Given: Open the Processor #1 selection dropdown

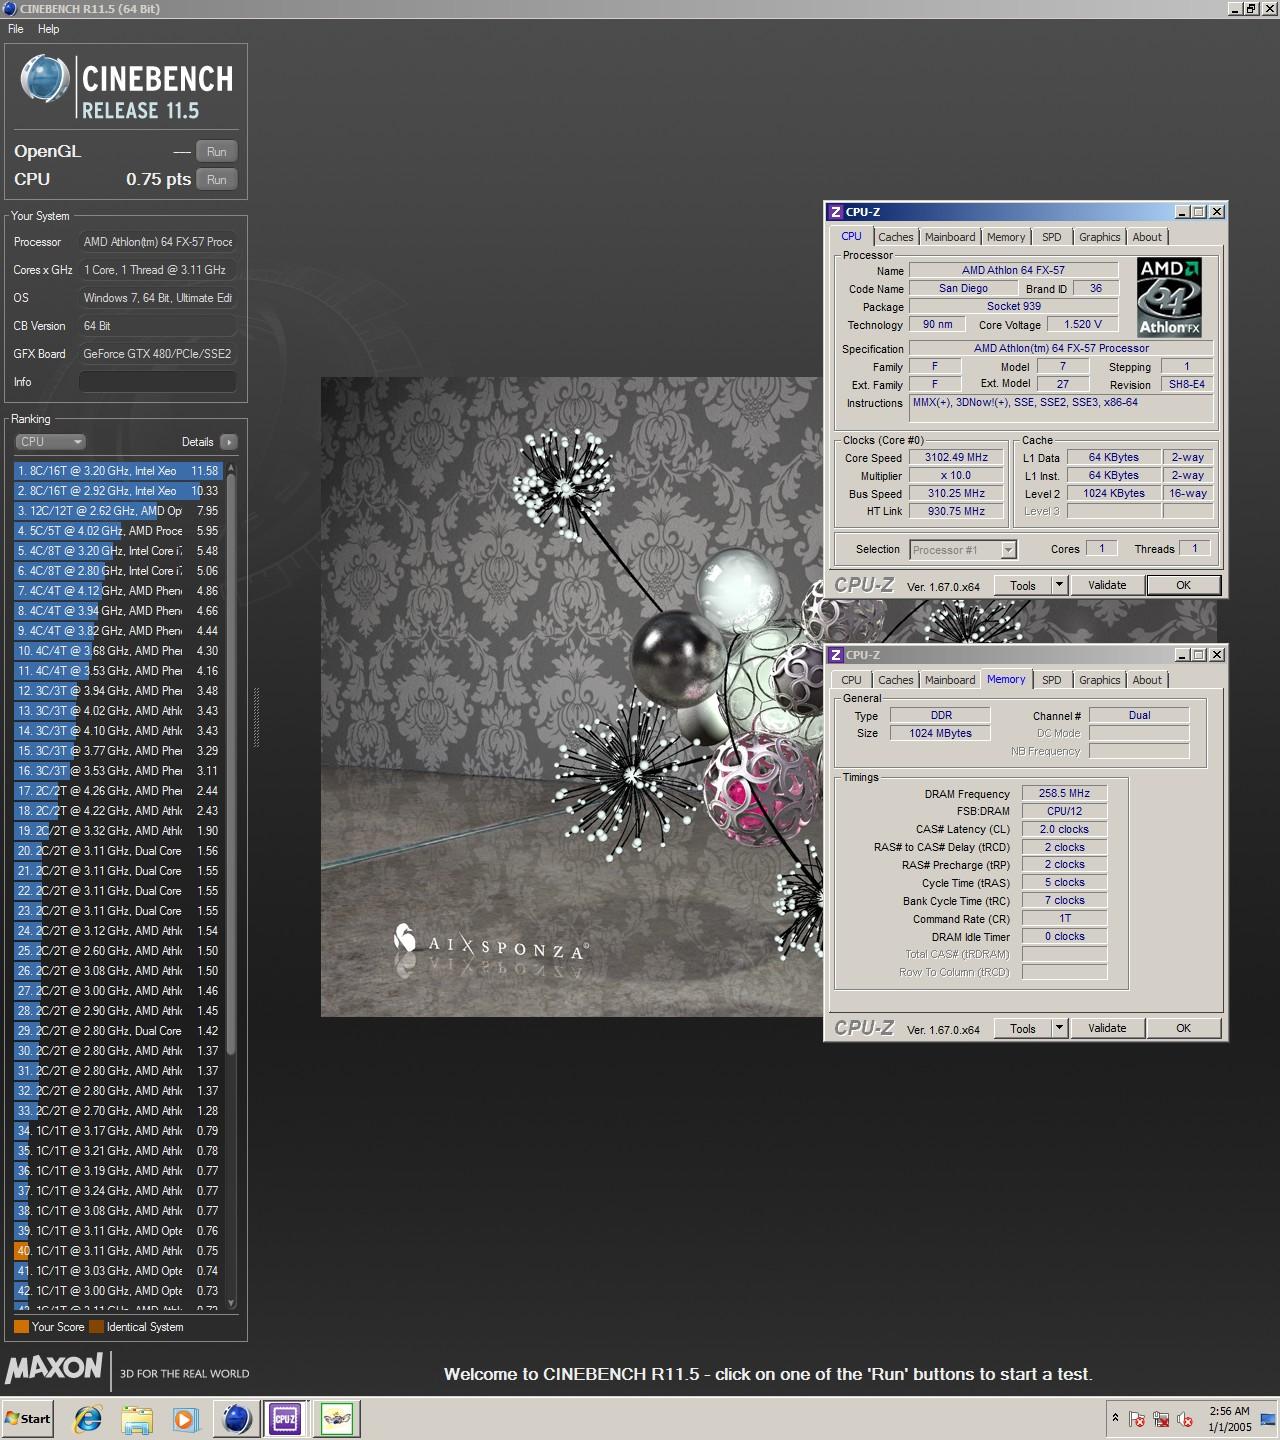Looking at the screenshot, I should click(963, 550).
